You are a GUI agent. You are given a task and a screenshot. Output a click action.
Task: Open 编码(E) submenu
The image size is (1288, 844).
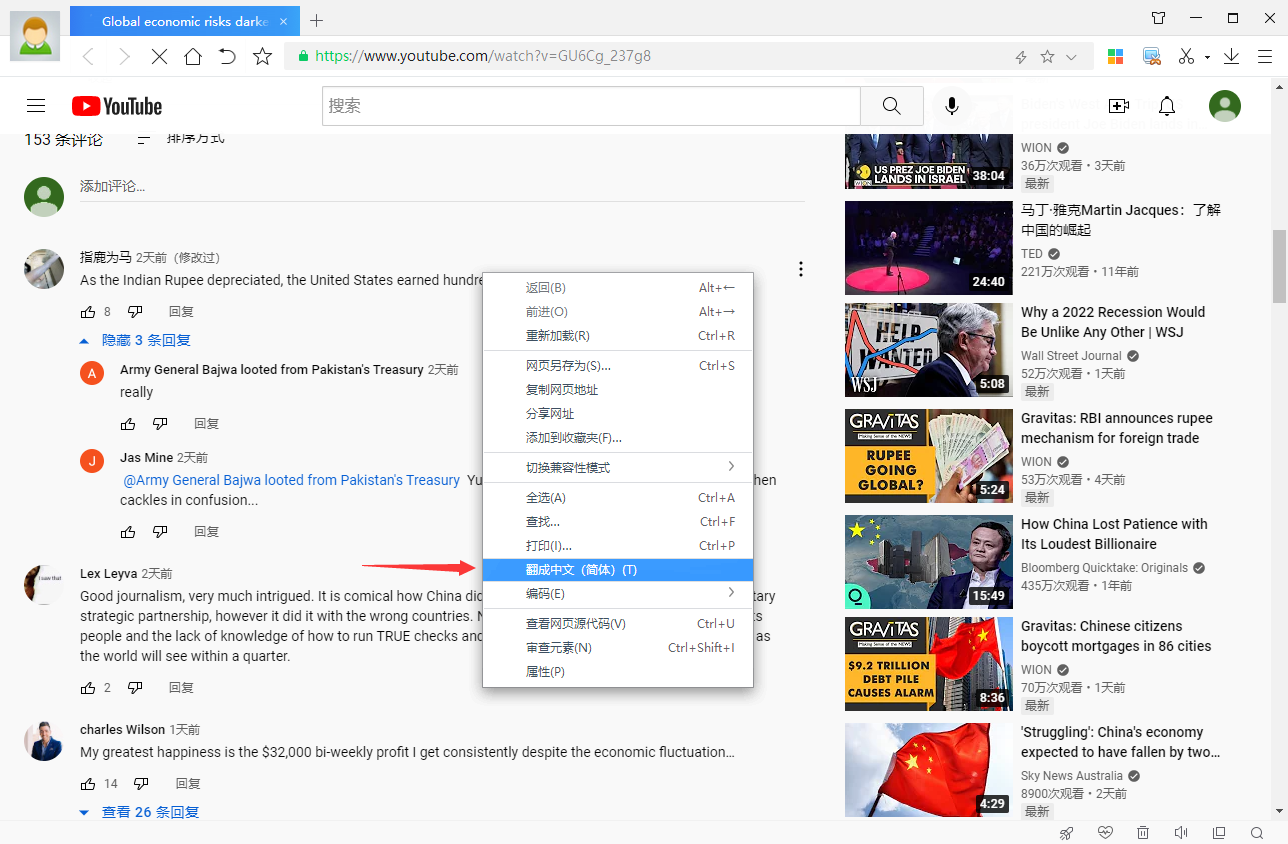pos(618,593)
